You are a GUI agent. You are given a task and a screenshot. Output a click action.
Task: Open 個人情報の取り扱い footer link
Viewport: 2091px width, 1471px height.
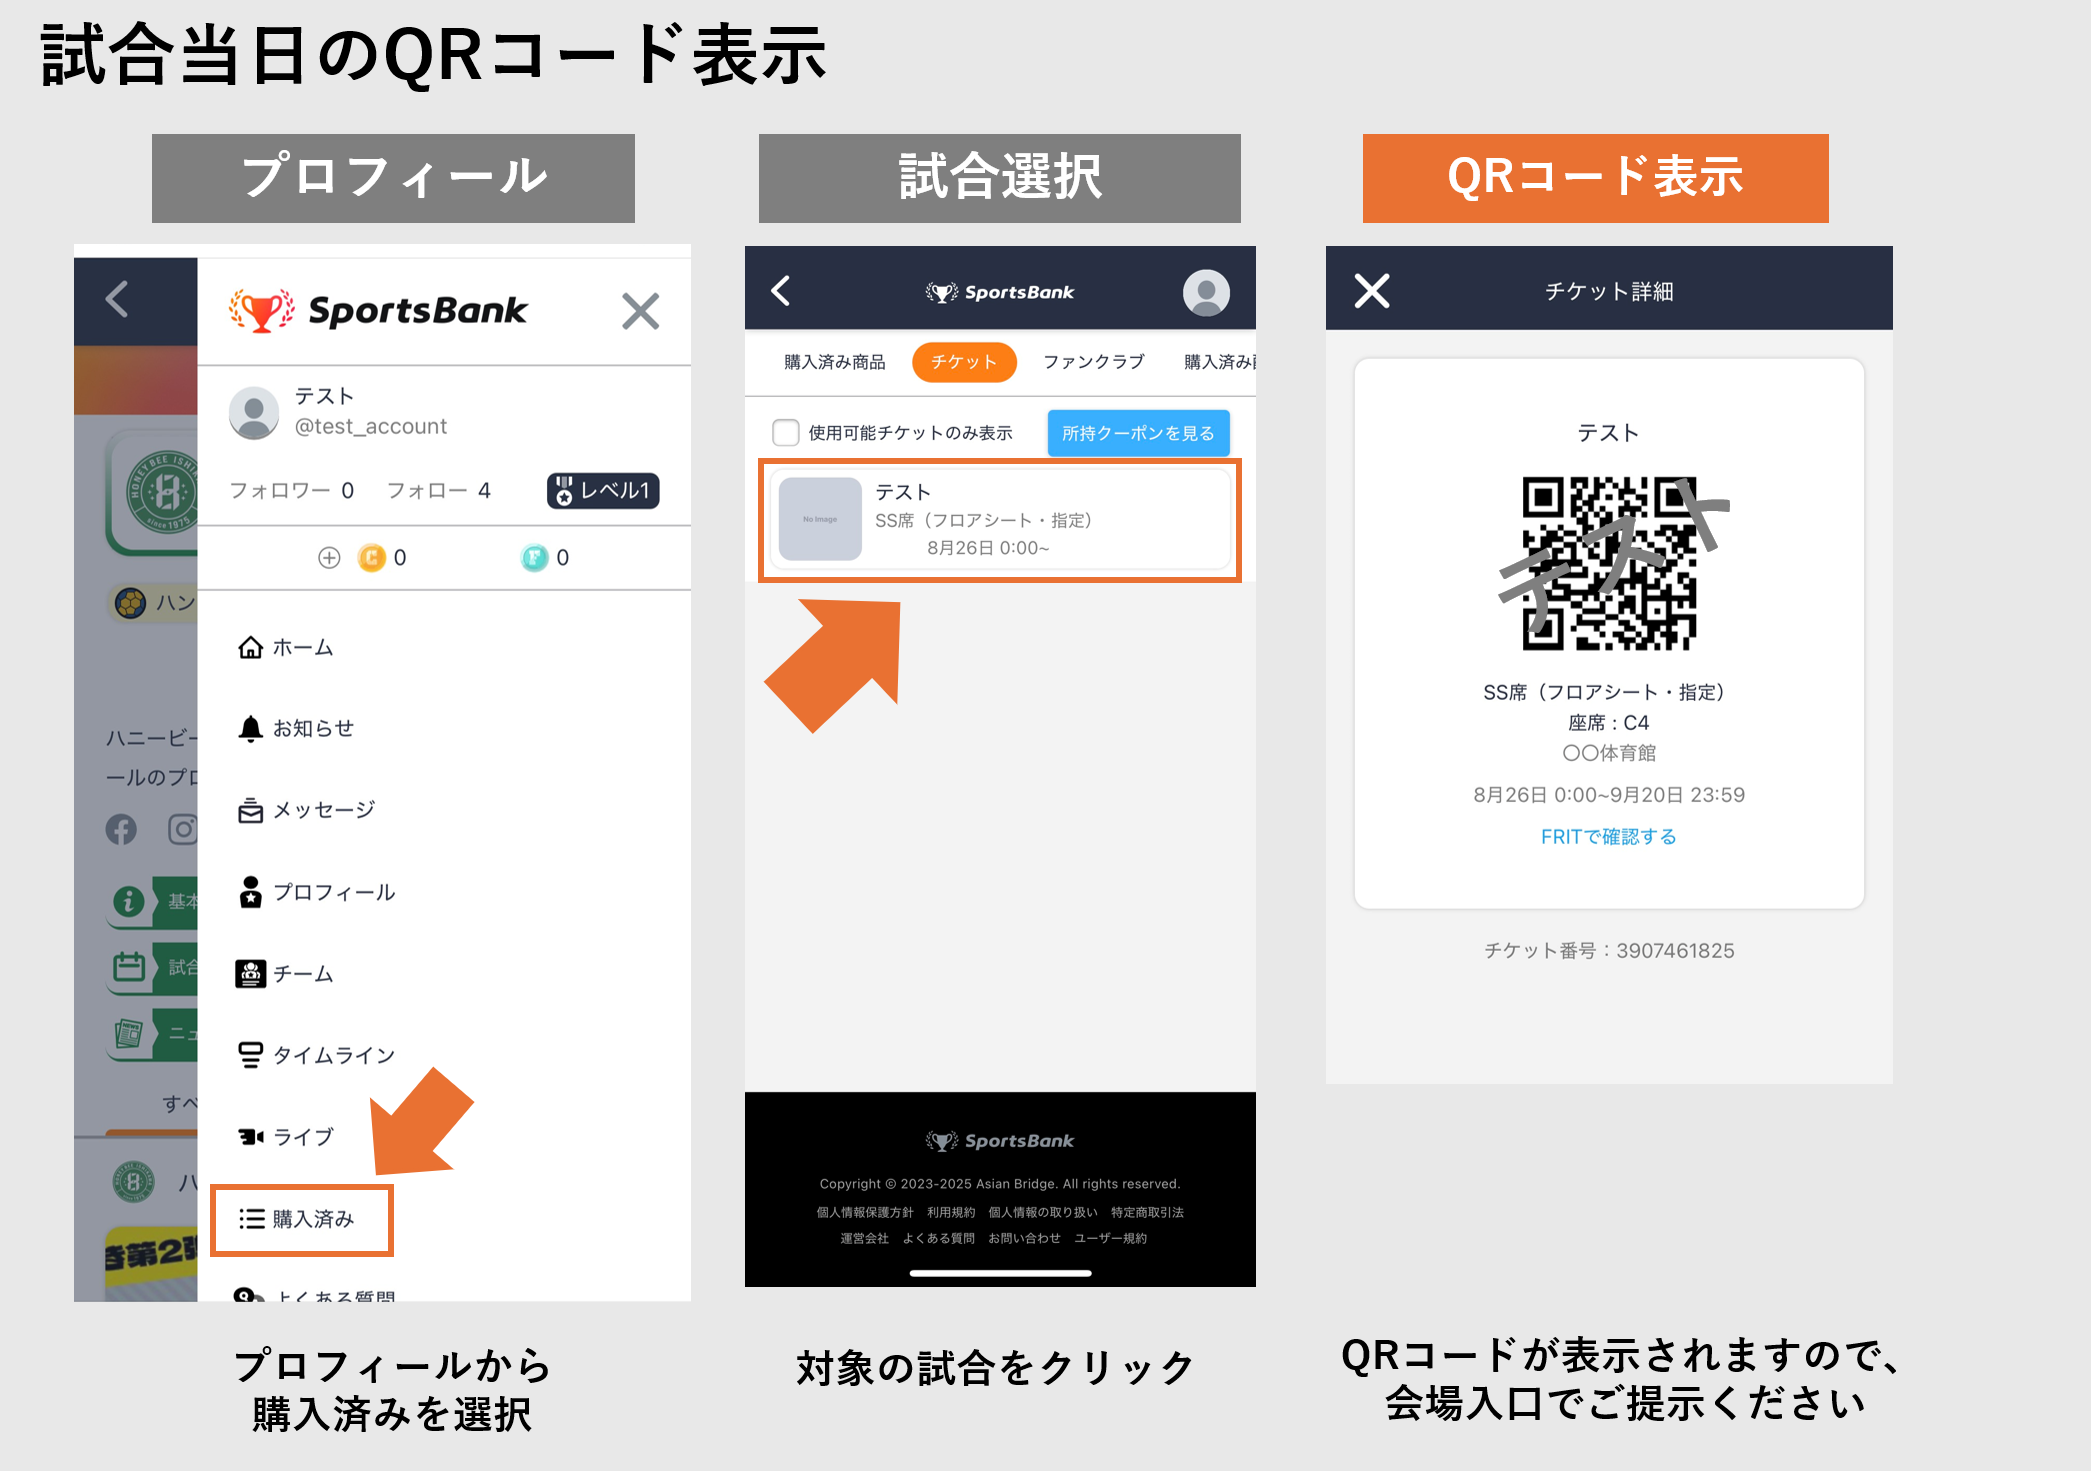pos(1043,1212)
